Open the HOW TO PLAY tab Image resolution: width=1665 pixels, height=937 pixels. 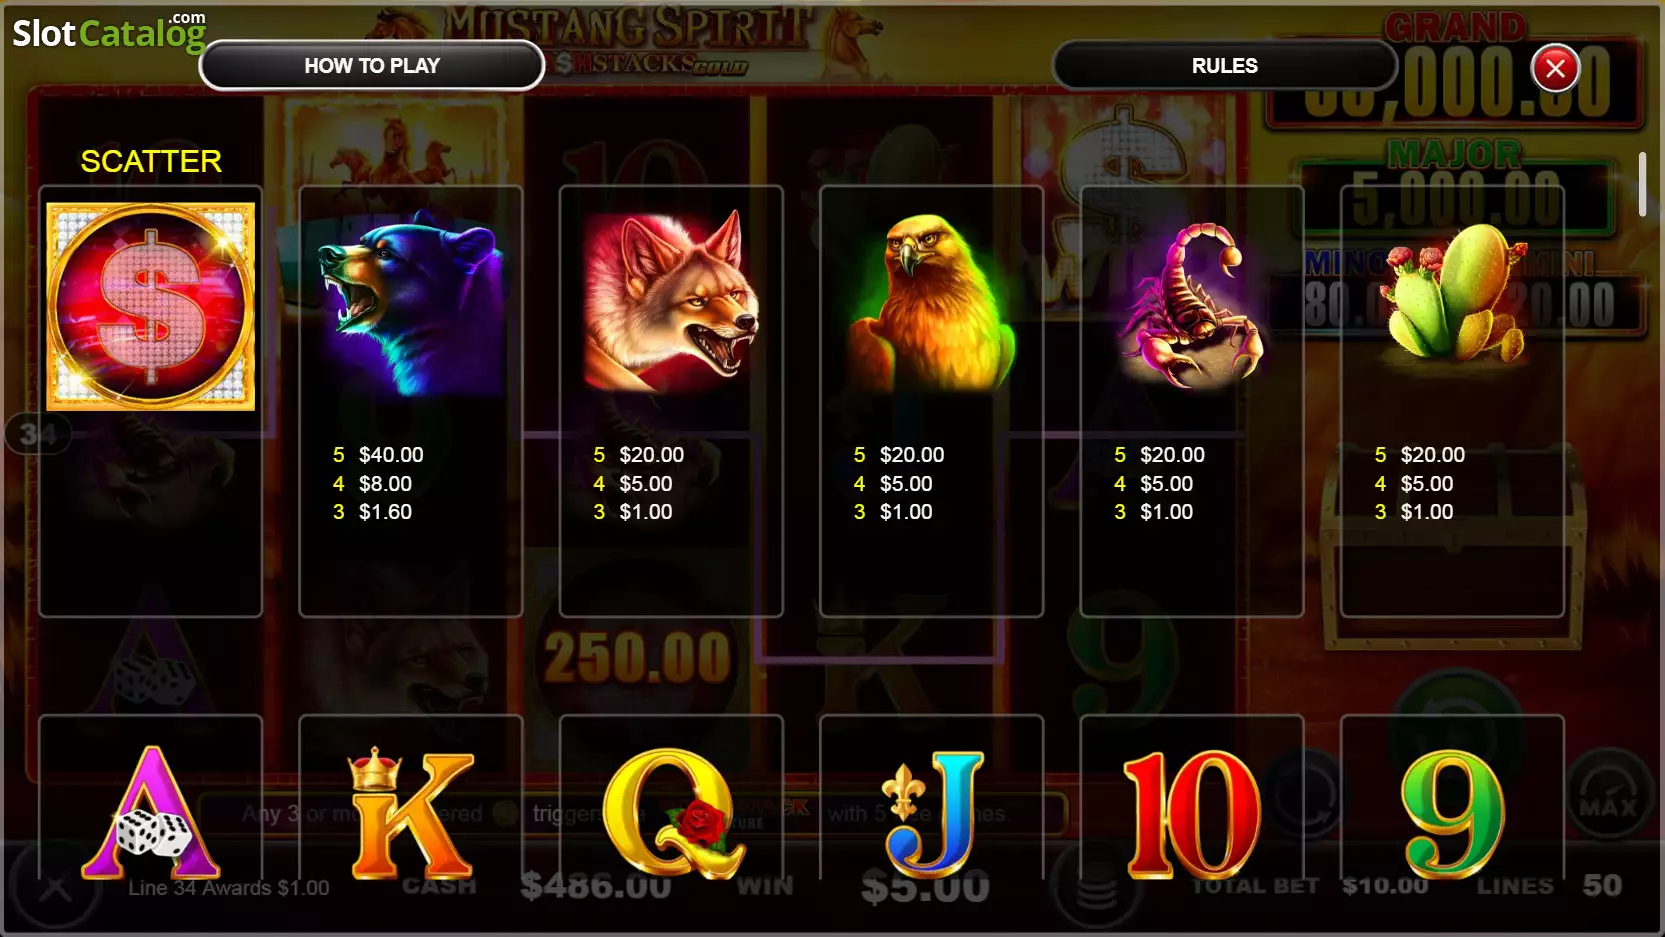point(372,66)
